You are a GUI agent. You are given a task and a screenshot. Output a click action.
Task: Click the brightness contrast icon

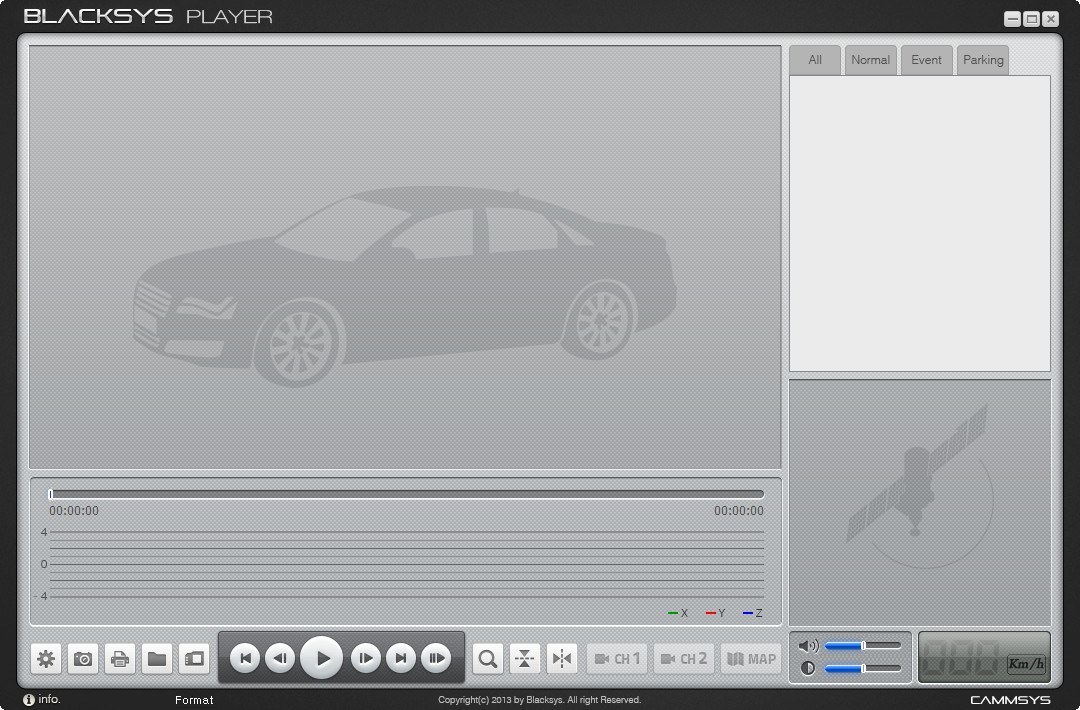click(808, 668)
